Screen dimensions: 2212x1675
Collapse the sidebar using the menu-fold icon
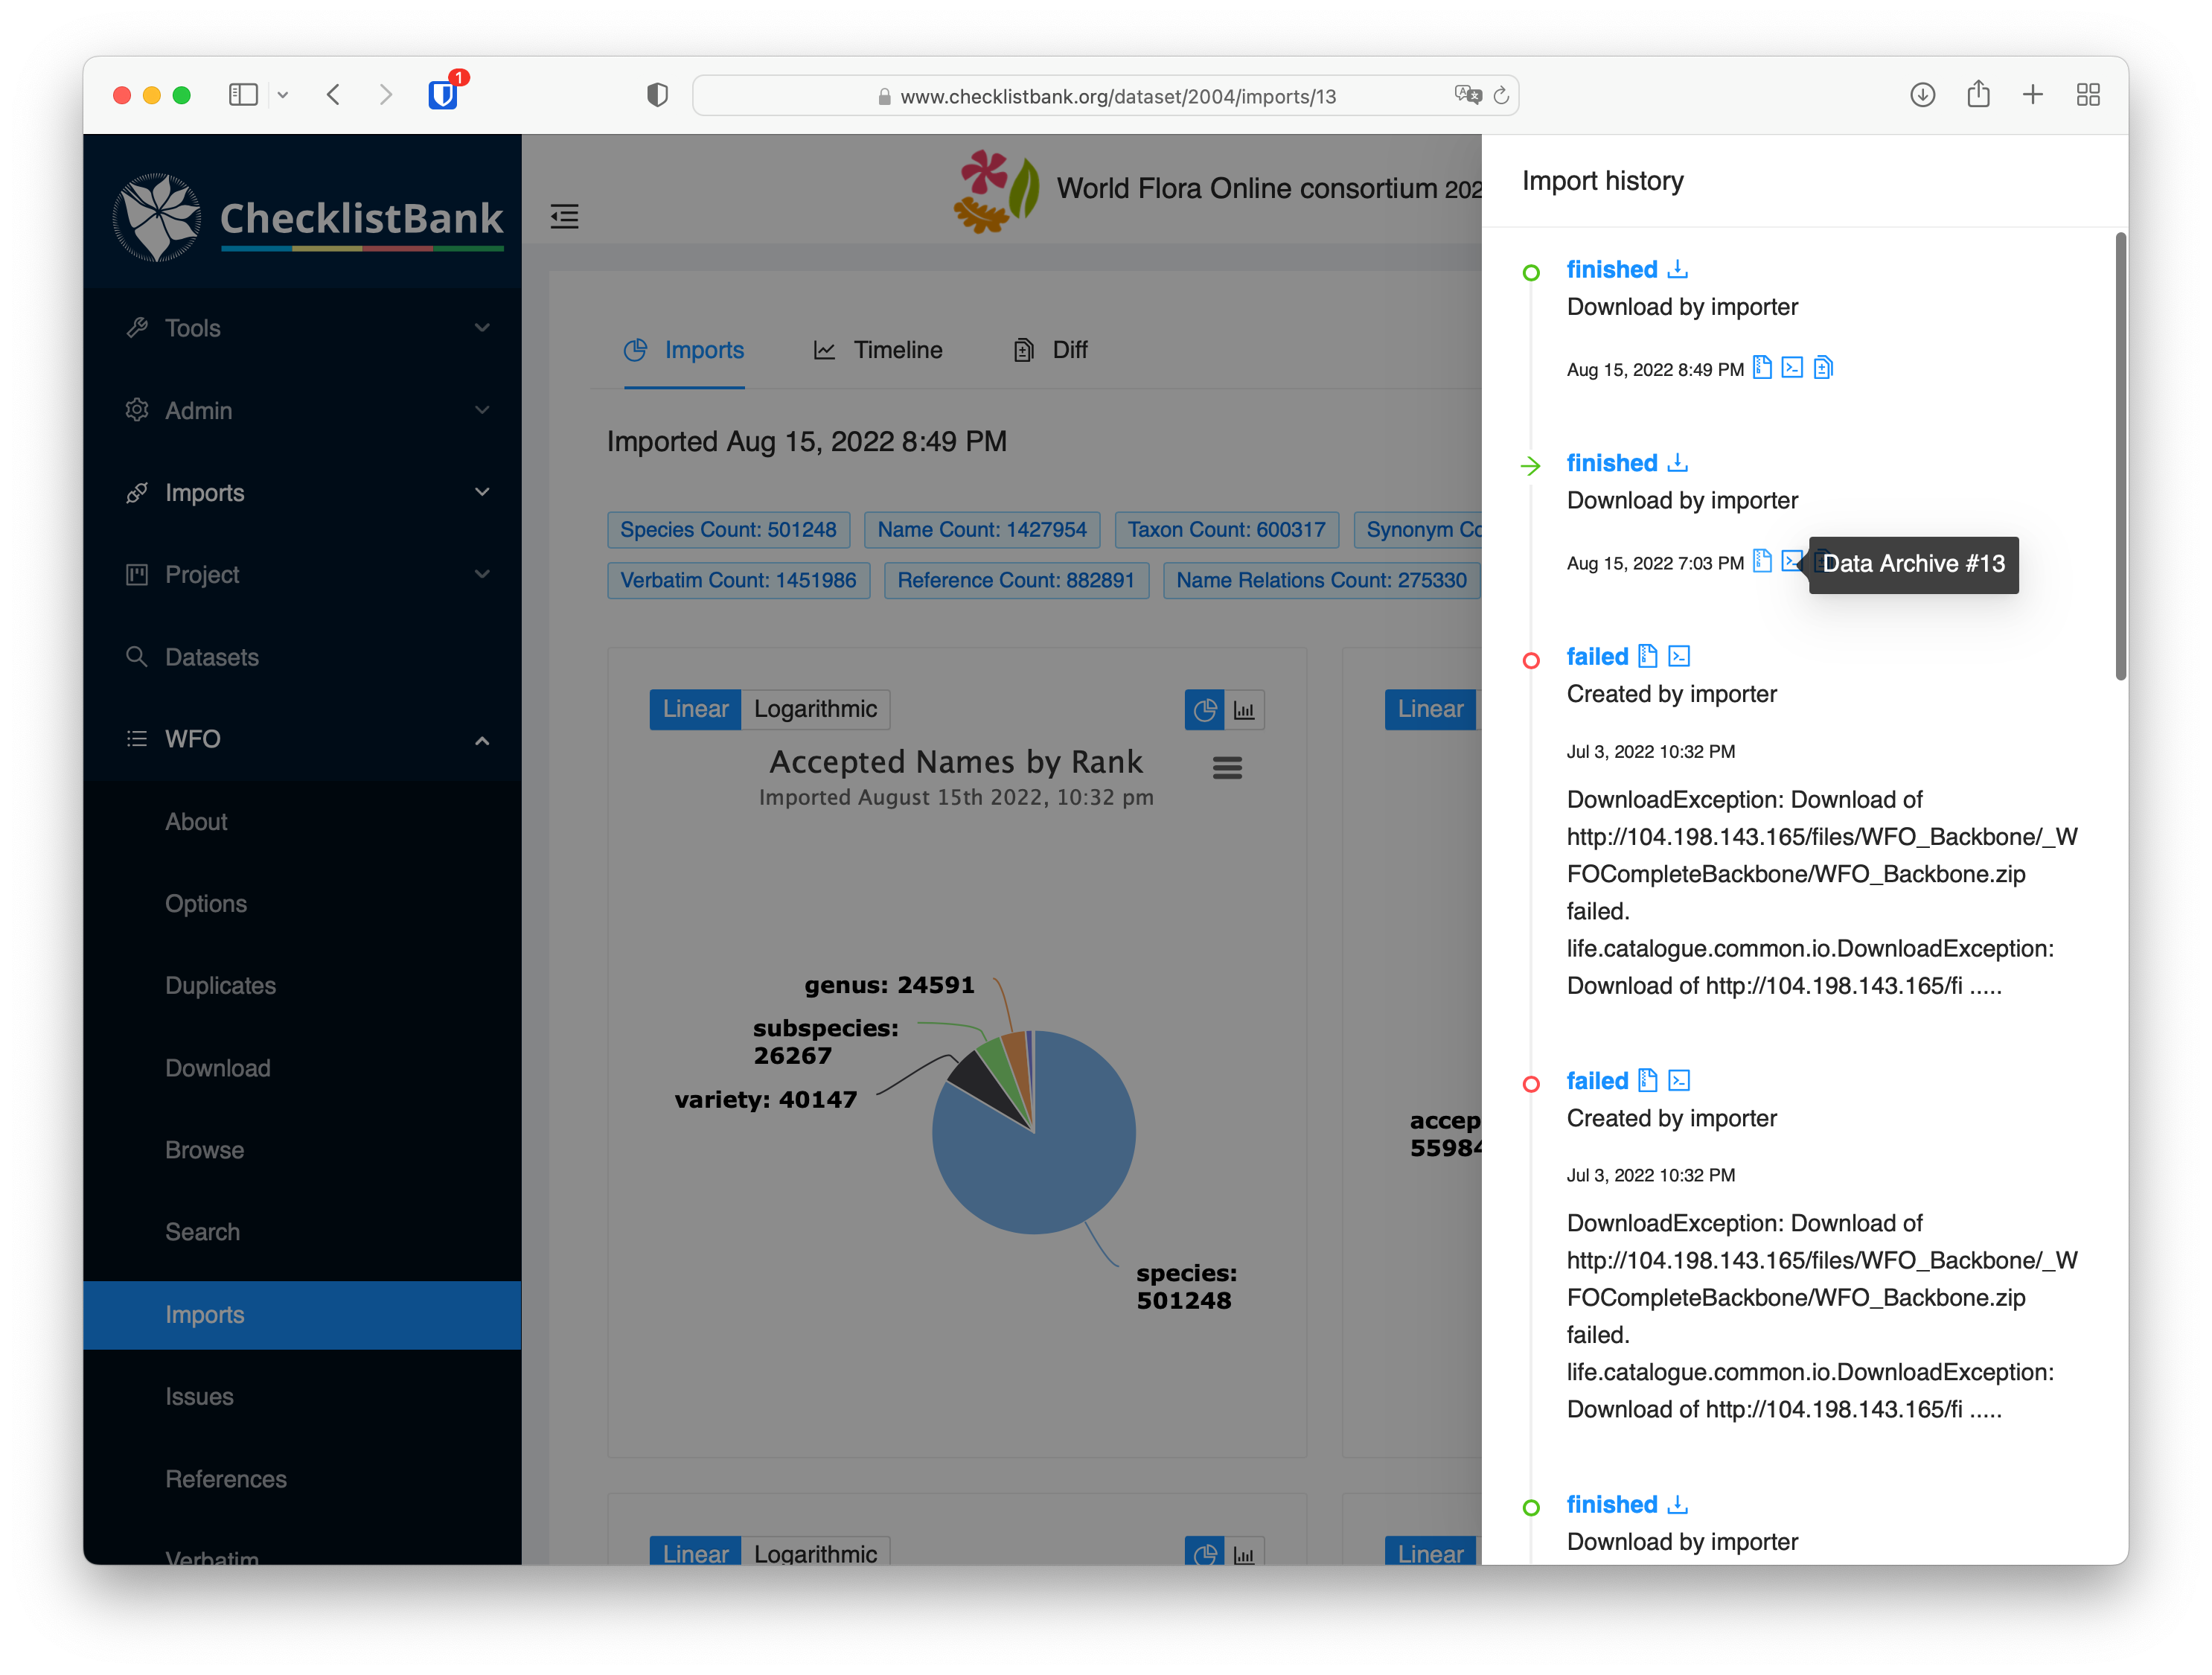564,216
